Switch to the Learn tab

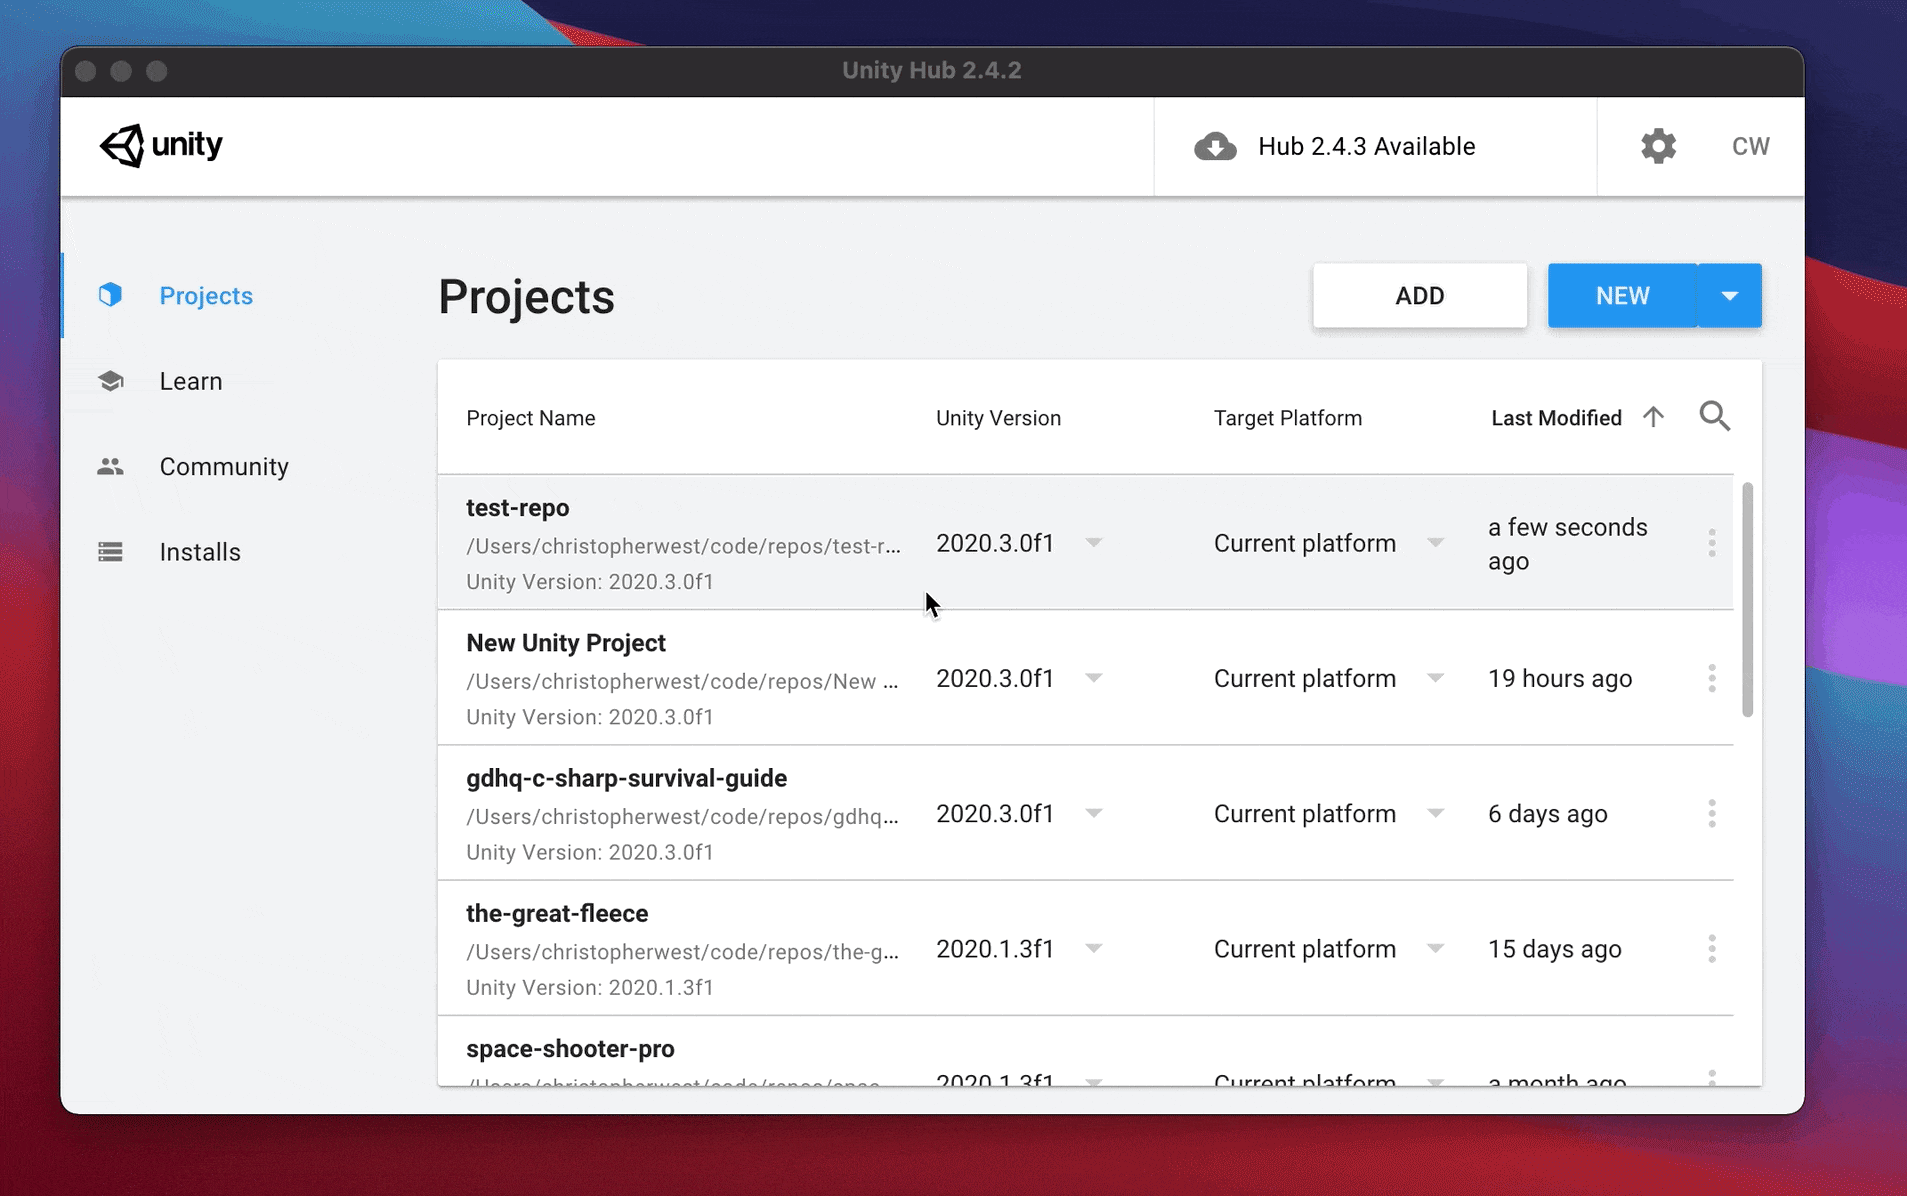(x=191, y=381)
